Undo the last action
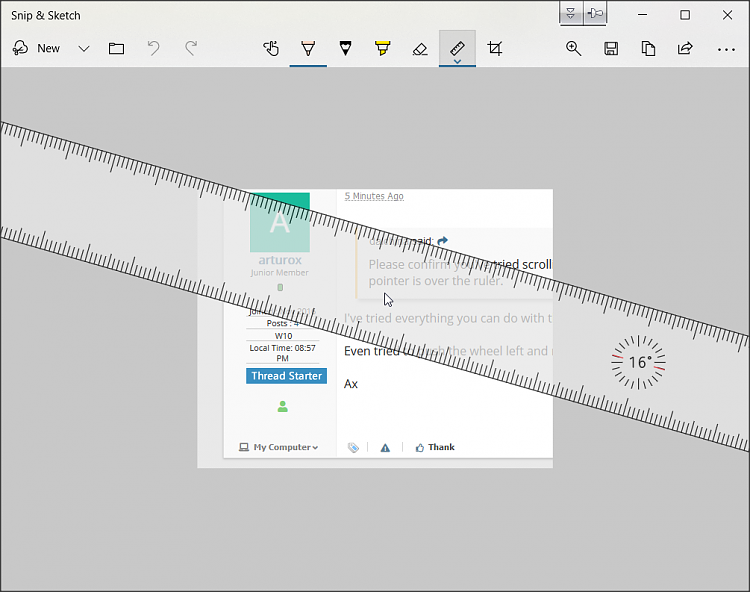 pos(154,48)
